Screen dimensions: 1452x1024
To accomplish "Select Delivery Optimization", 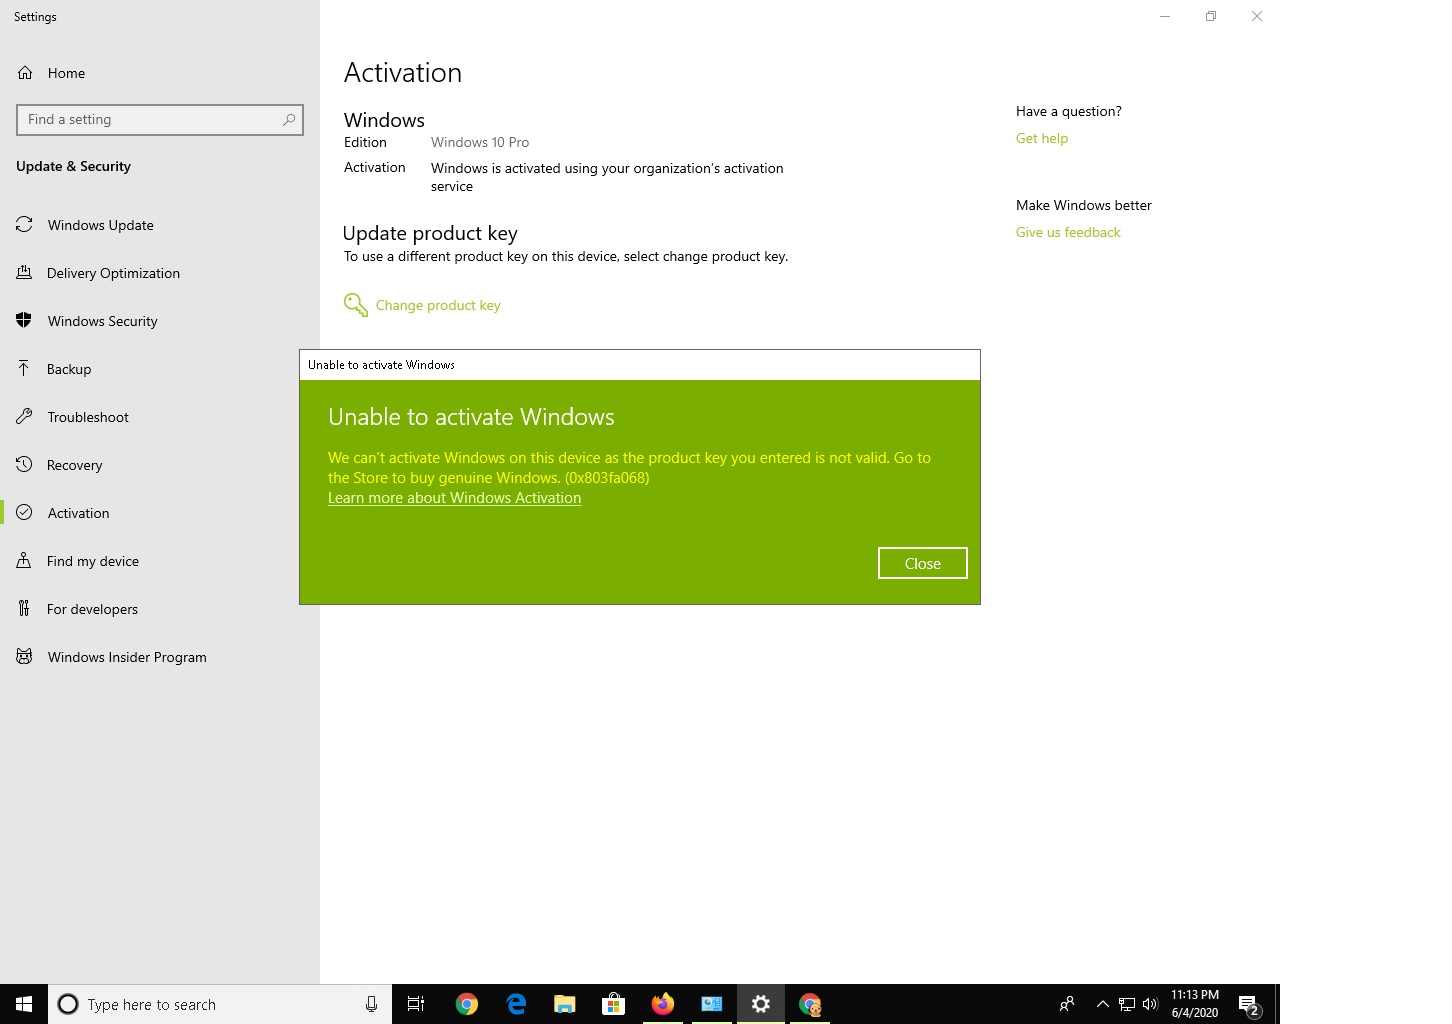I will [x=113, y=273].
